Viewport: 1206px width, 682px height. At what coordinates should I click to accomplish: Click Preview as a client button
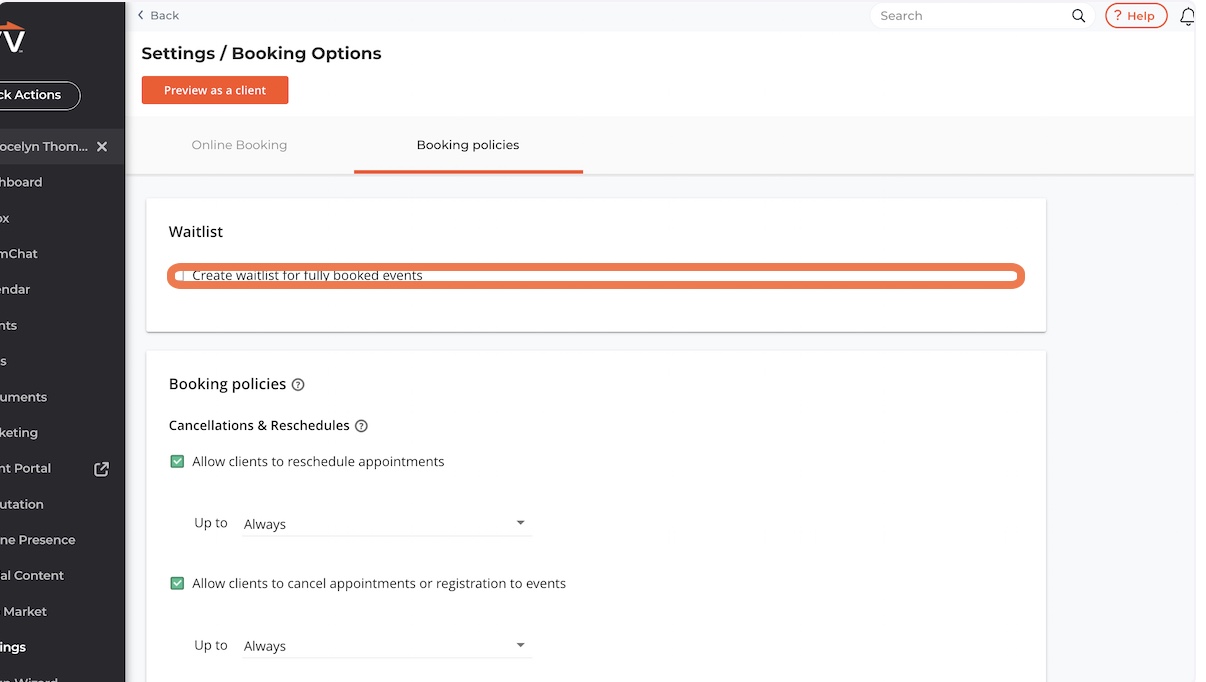215,90
